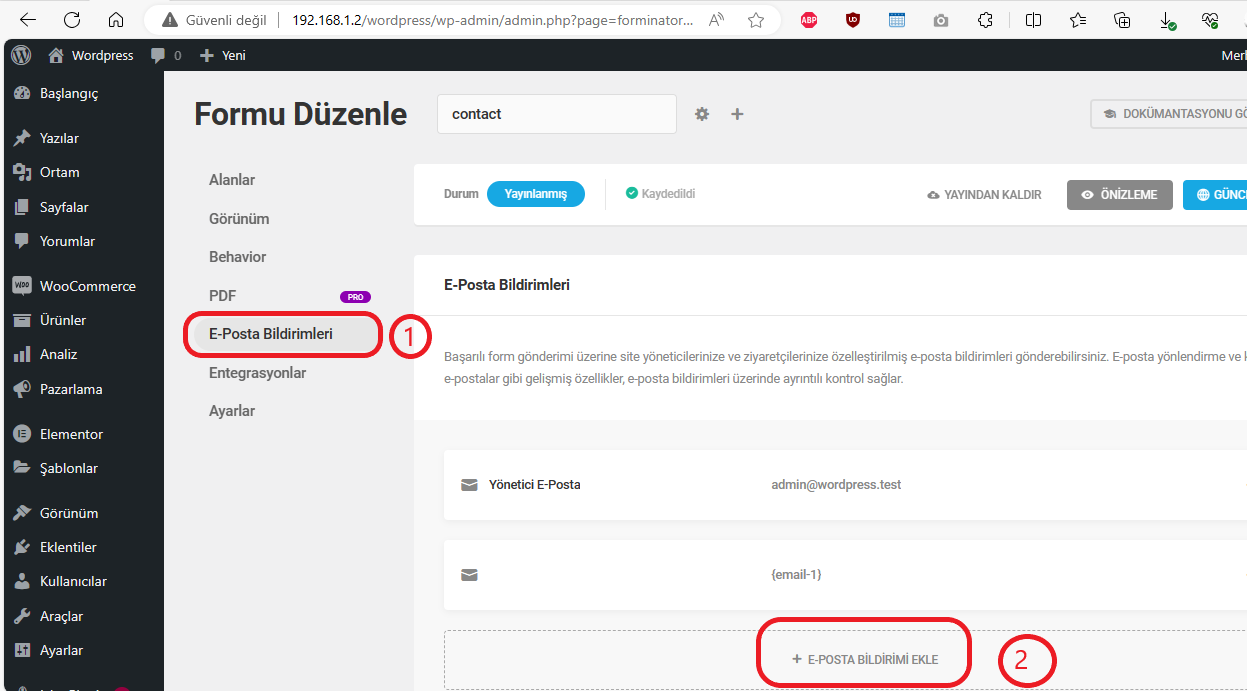Open browser extensions puzzle icon
The image size is (1247, 691).
[985, 20]
